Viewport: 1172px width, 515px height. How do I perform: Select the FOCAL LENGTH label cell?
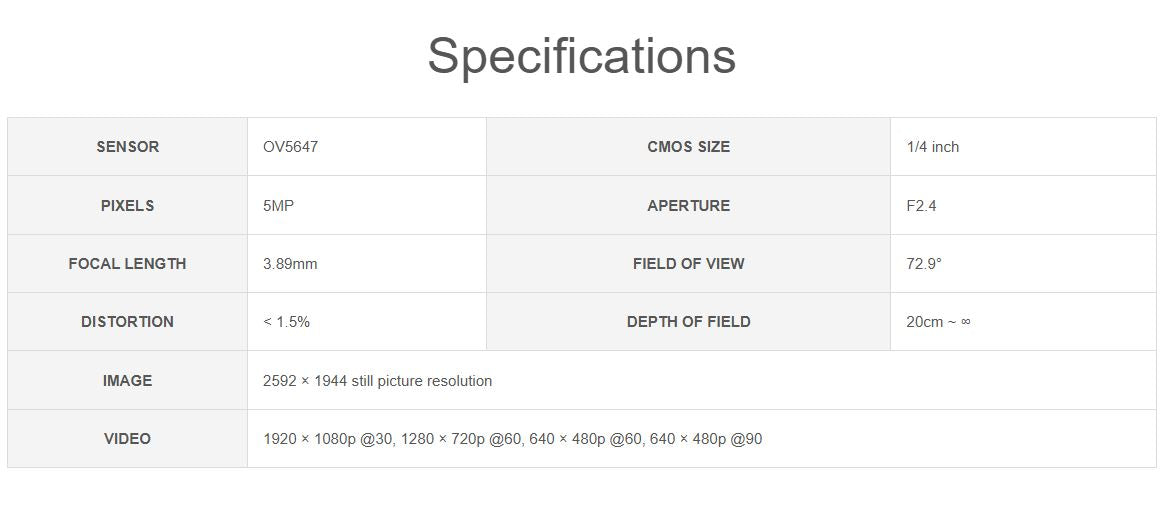tap(127, 264)
